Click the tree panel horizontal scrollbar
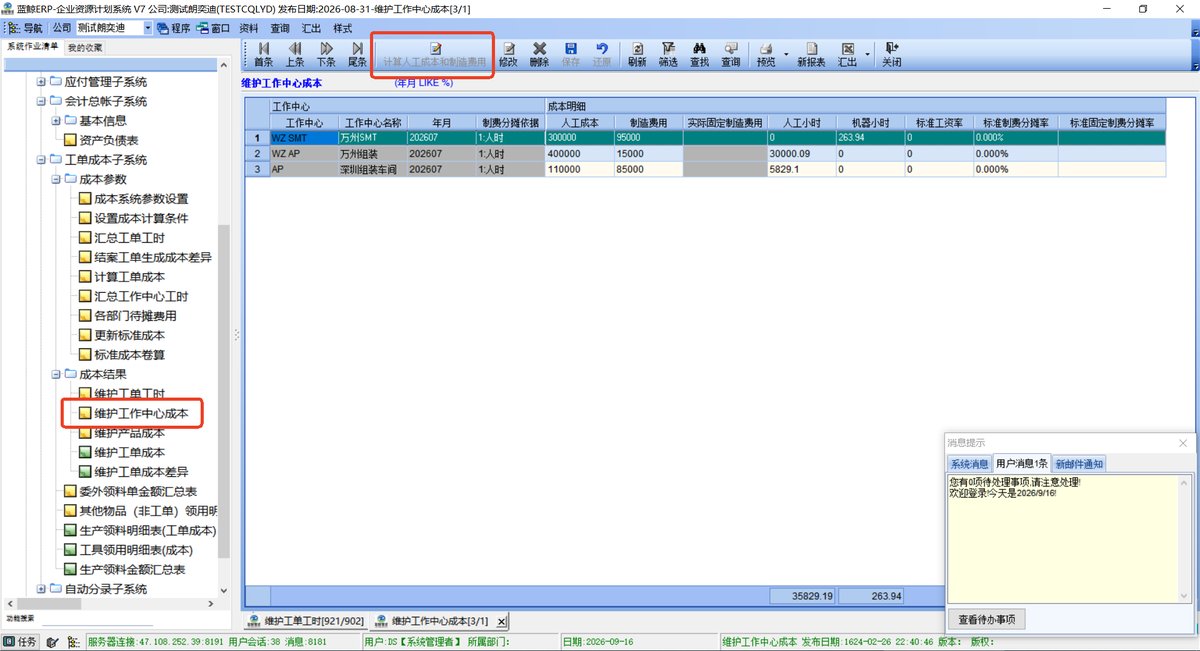The width and height of the screenshot is (1200, 651). [110, 604]
